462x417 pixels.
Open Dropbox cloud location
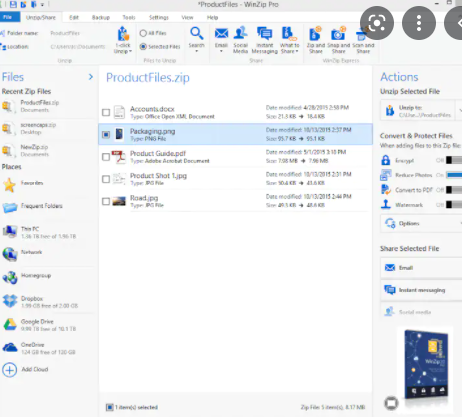coord(40,302)
